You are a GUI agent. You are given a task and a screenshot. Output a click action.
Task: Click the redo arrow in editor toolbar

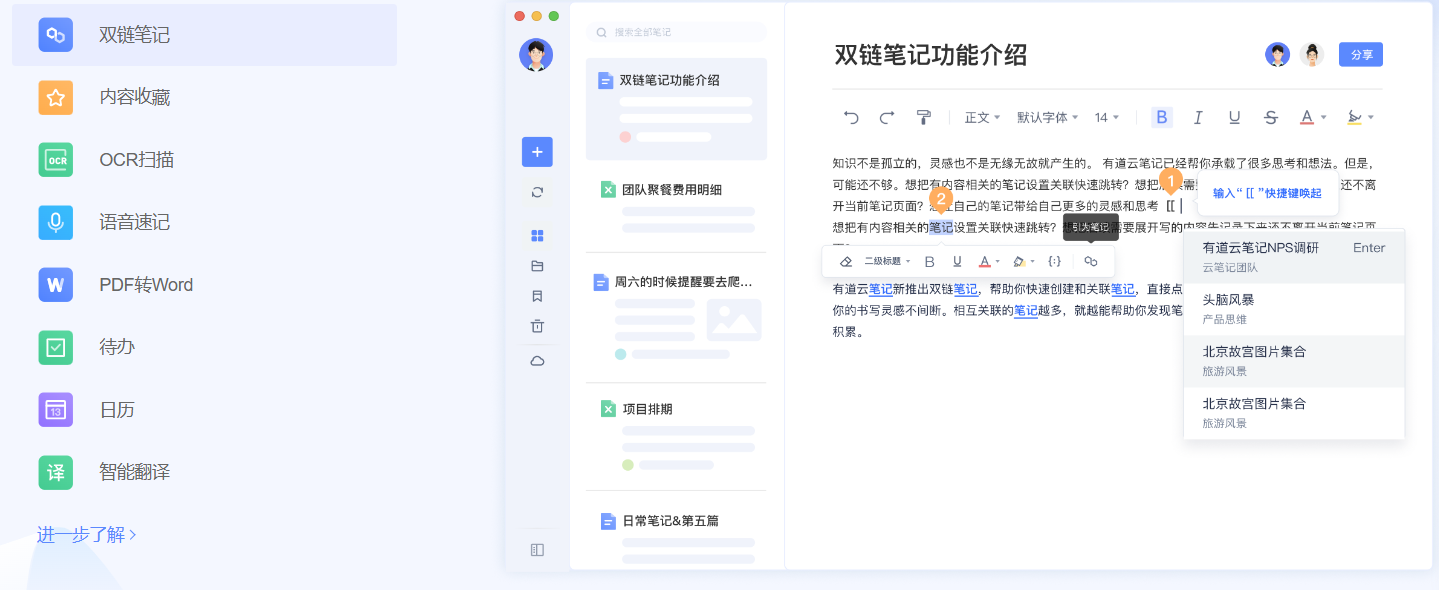click(887, 118)
